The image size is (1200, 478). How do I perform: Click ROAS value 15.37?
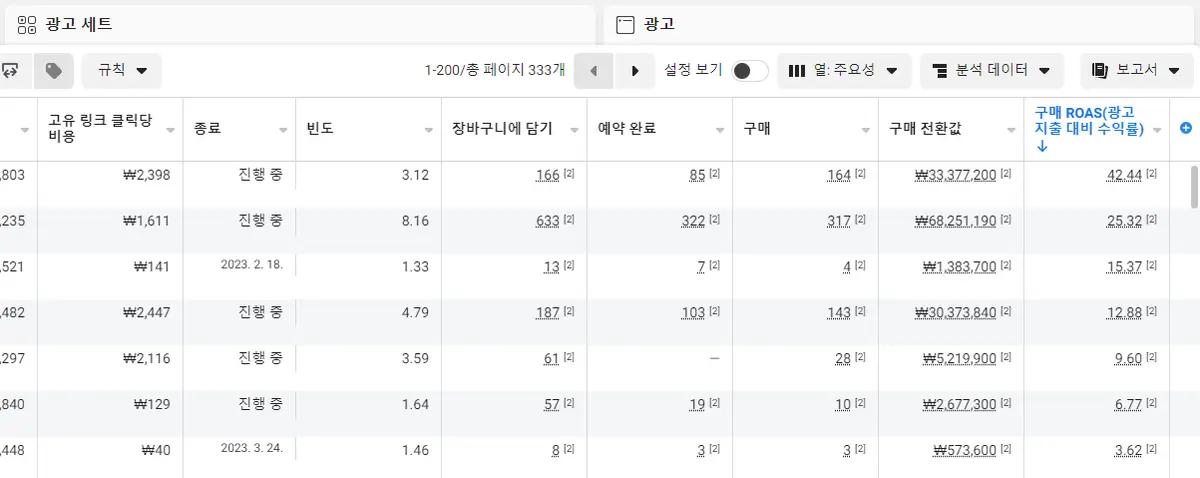[x=1124, y=267]
